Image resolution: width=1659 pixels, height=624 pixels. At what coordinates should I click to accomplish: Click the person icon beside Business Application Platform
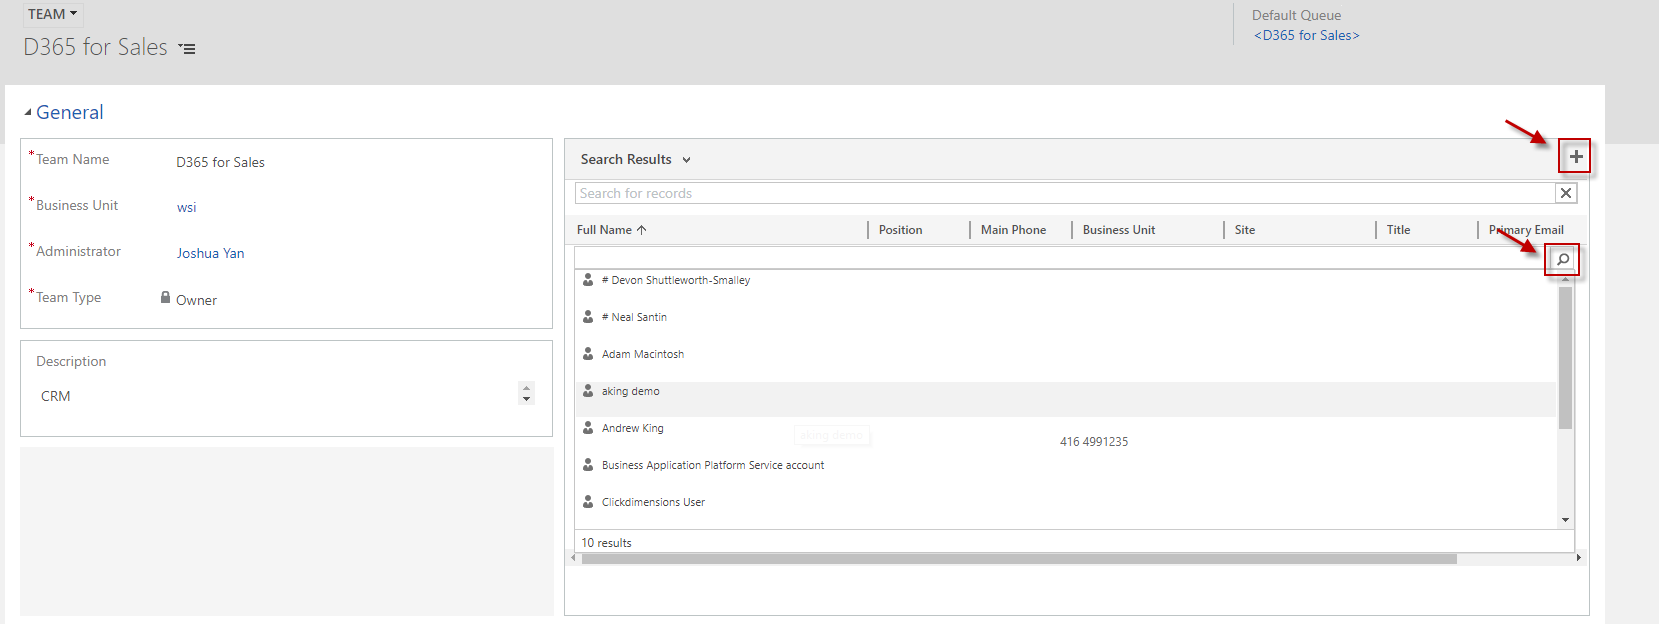click(588, 465)
